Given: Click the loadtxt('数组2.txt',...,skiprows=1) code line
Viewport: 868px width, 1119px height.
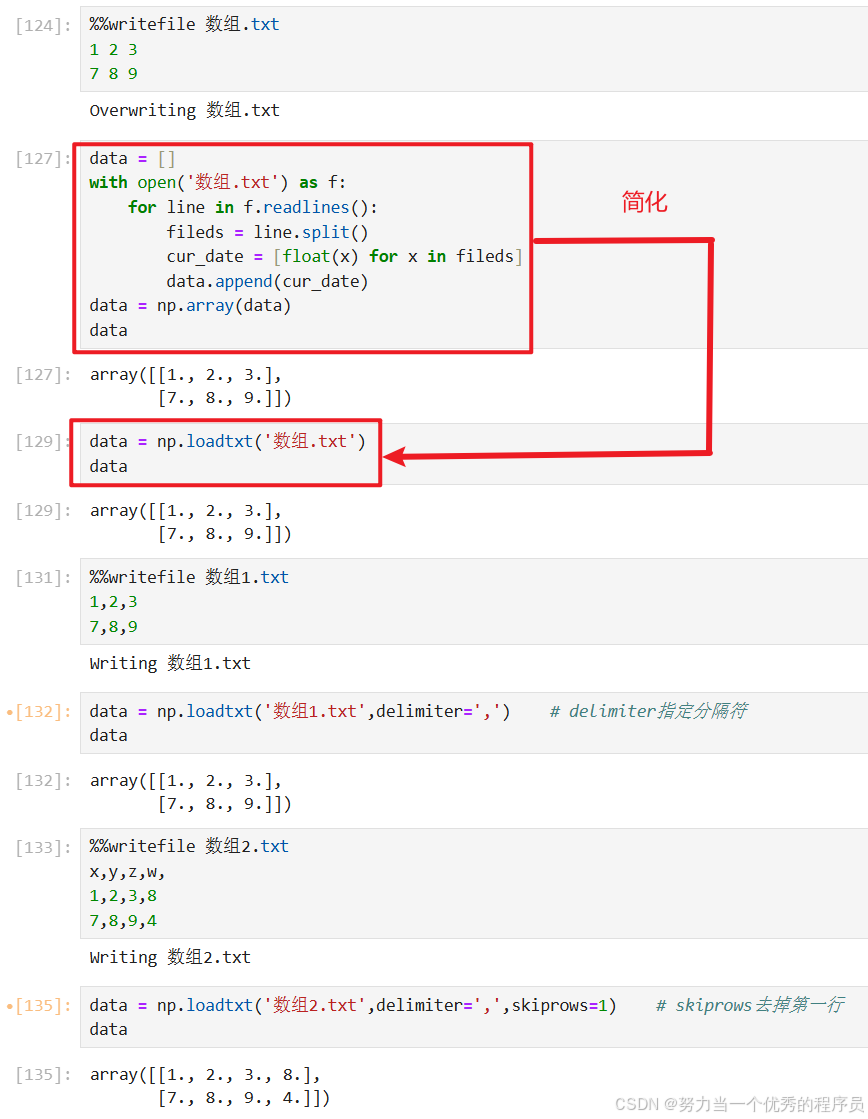Looking at the screenshot, I should pos(353,1006).
